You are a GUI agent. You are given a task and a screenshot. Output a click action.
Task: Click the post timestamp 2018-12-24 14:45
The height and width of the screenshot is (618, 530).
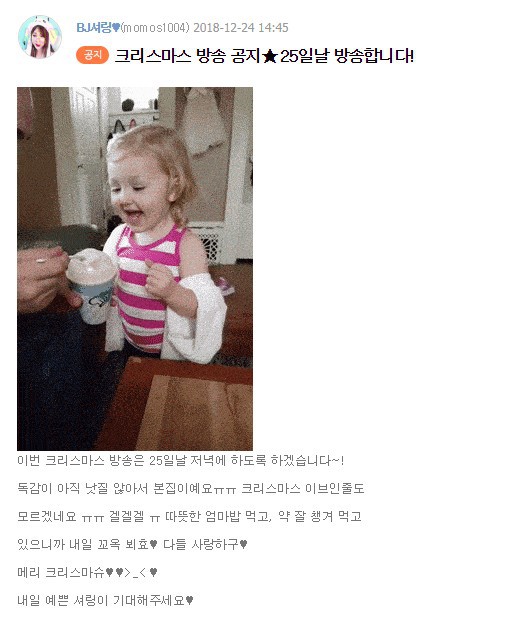241,28
